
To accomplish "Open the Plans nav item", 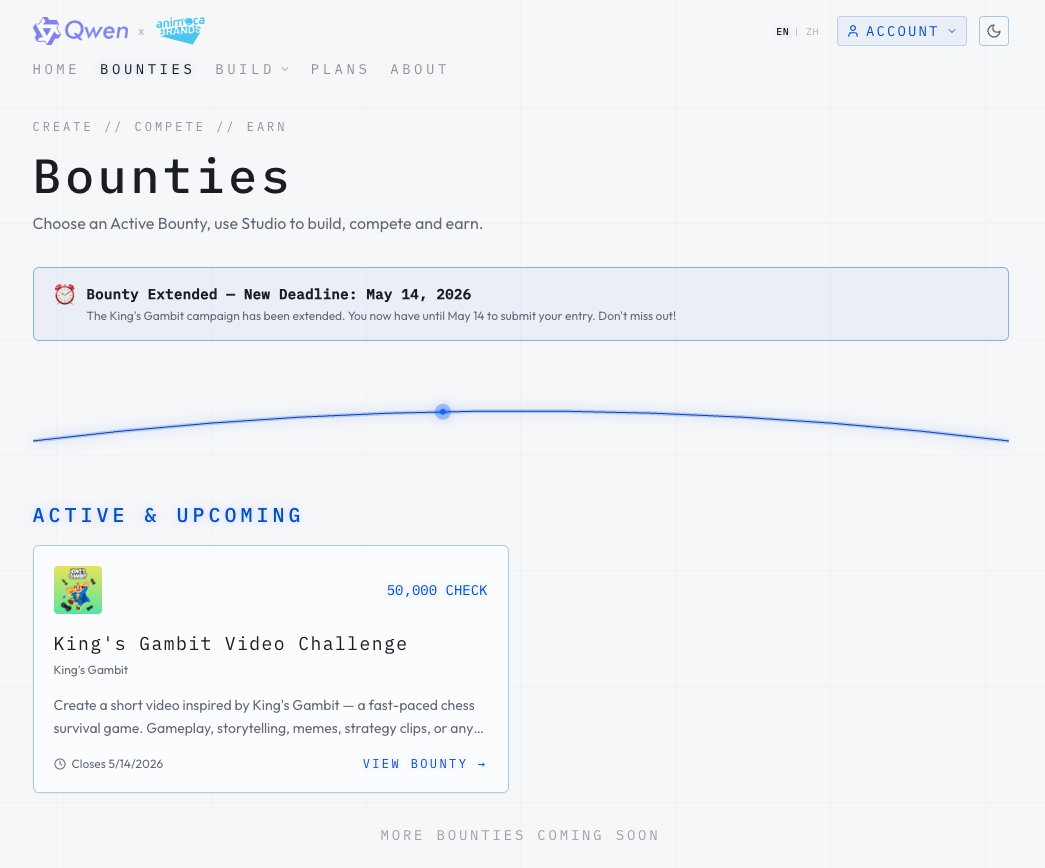I will click(x=340, y=69).
